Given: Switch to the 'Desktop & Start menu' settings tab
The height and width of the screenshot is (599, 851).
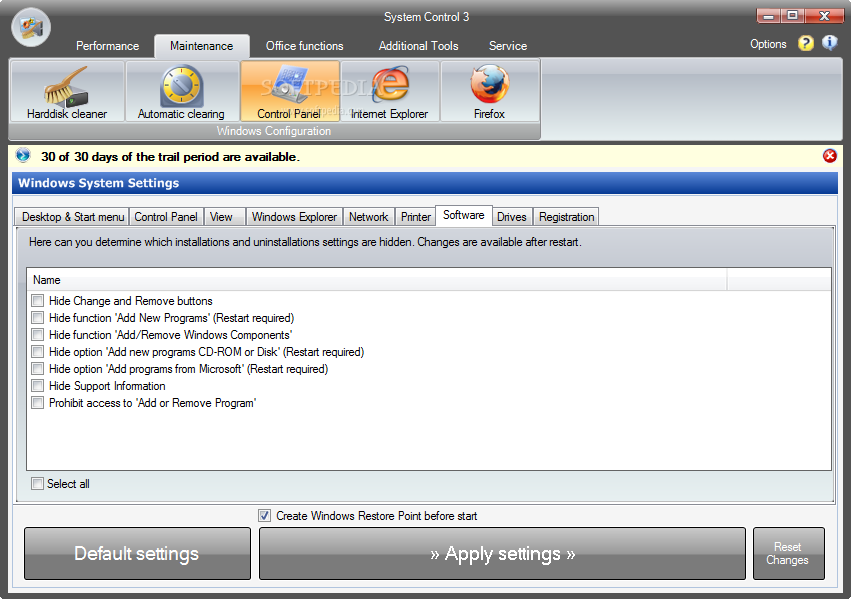Looking at the screenshot, I should point(72,217).
